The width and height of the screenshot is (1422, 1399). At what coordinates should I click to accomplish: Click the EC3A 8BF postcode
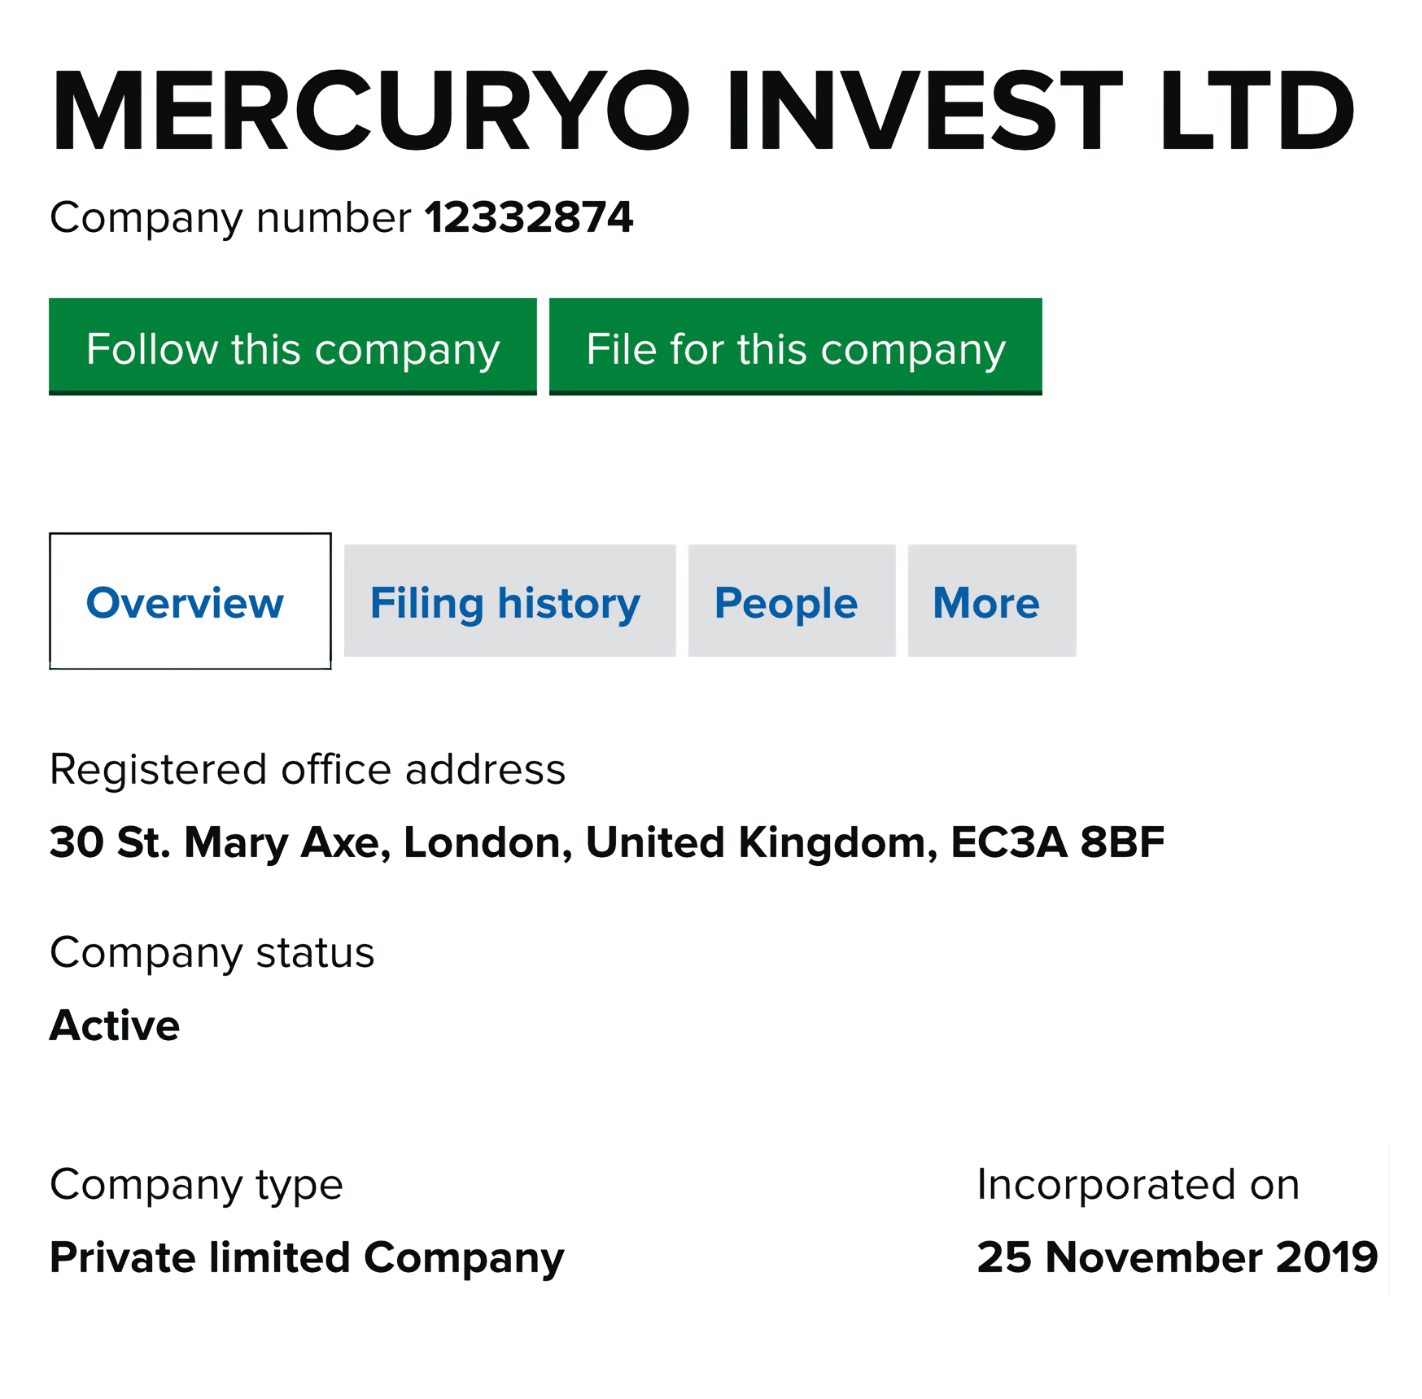1057,842
